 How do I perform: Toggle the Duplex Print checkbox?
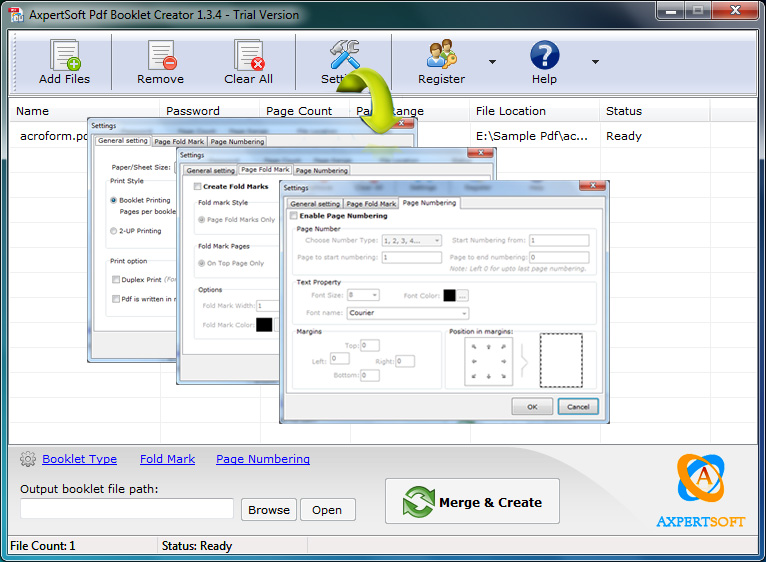pyautogui.click(x=116, y=280)
